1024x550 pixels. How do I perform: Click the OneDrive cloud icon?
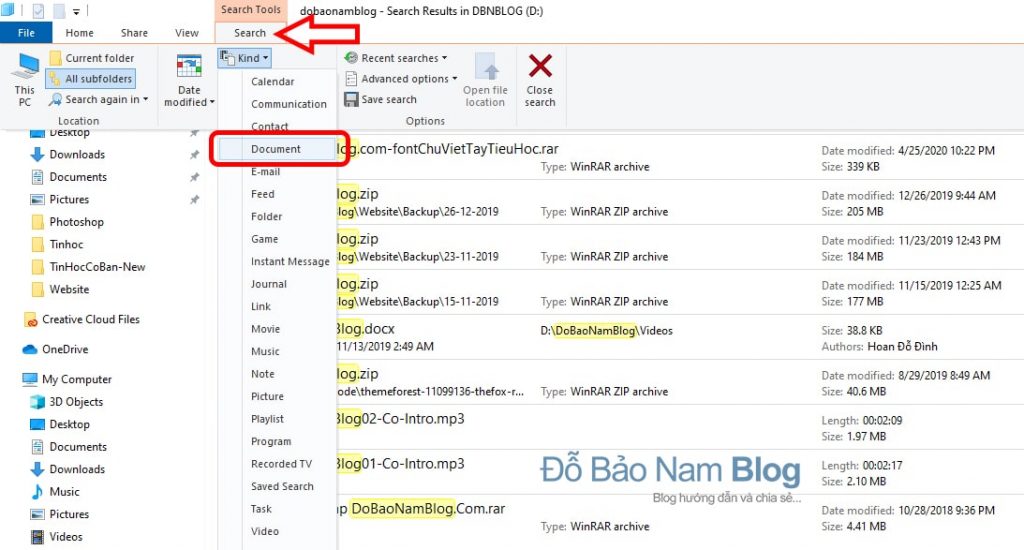[x=30, y=349]
